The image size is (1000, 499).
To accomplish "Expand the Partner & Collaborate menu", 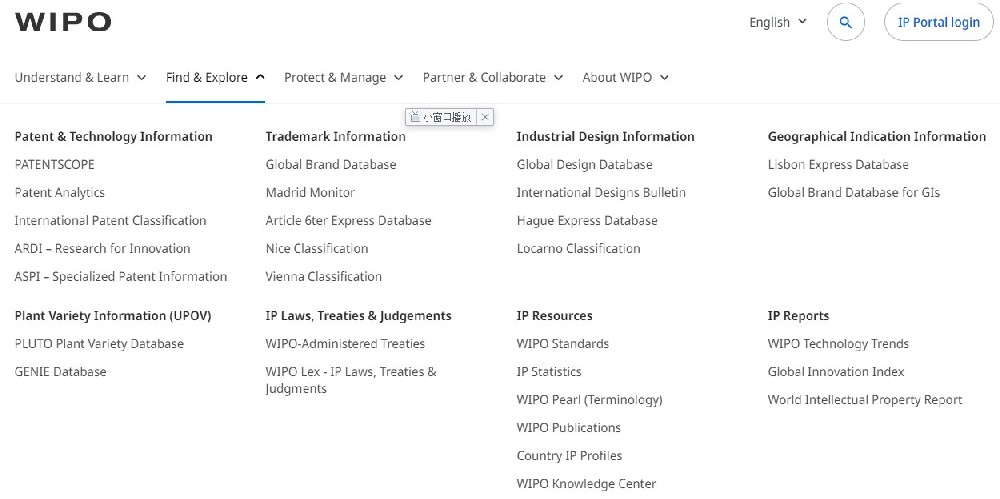I will click(x=492, y=78).
